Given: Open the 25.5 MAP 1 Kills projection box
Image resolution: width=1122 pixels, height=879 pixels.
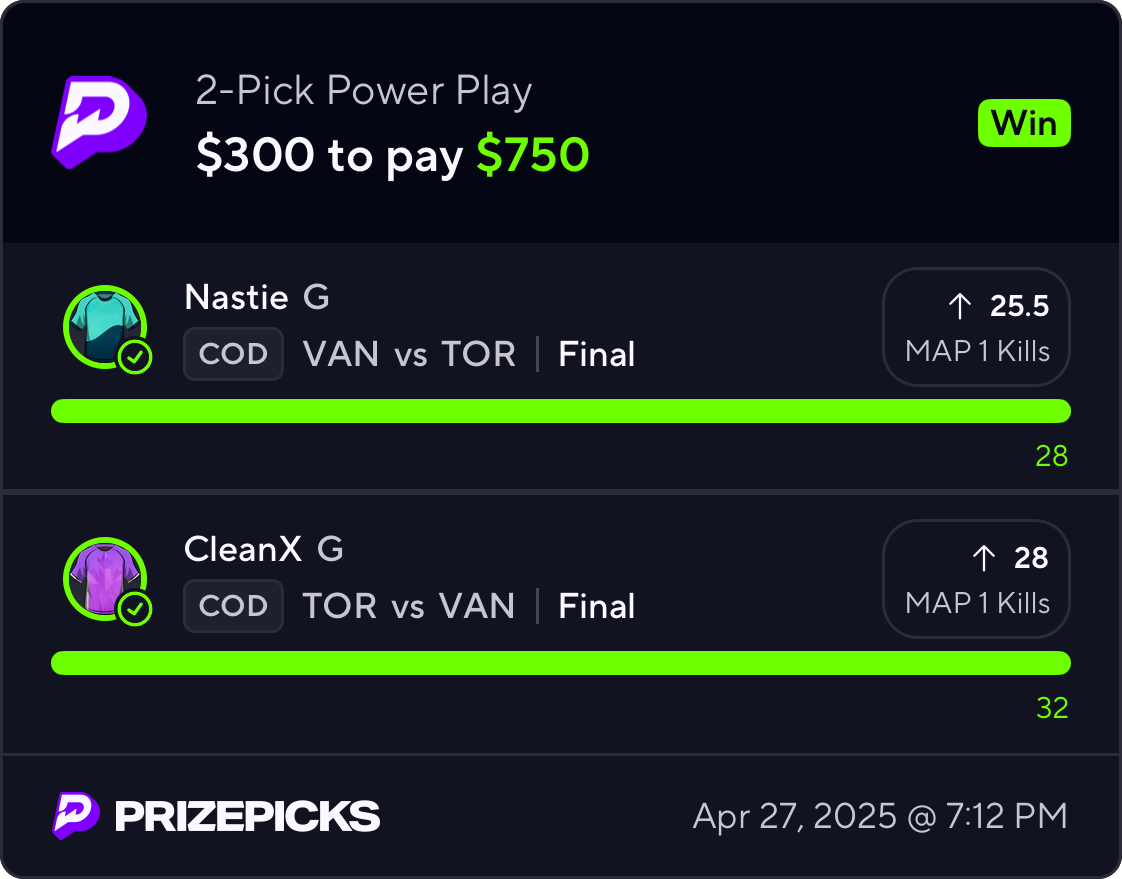Looking at the screenshot, I should (976, 326).
